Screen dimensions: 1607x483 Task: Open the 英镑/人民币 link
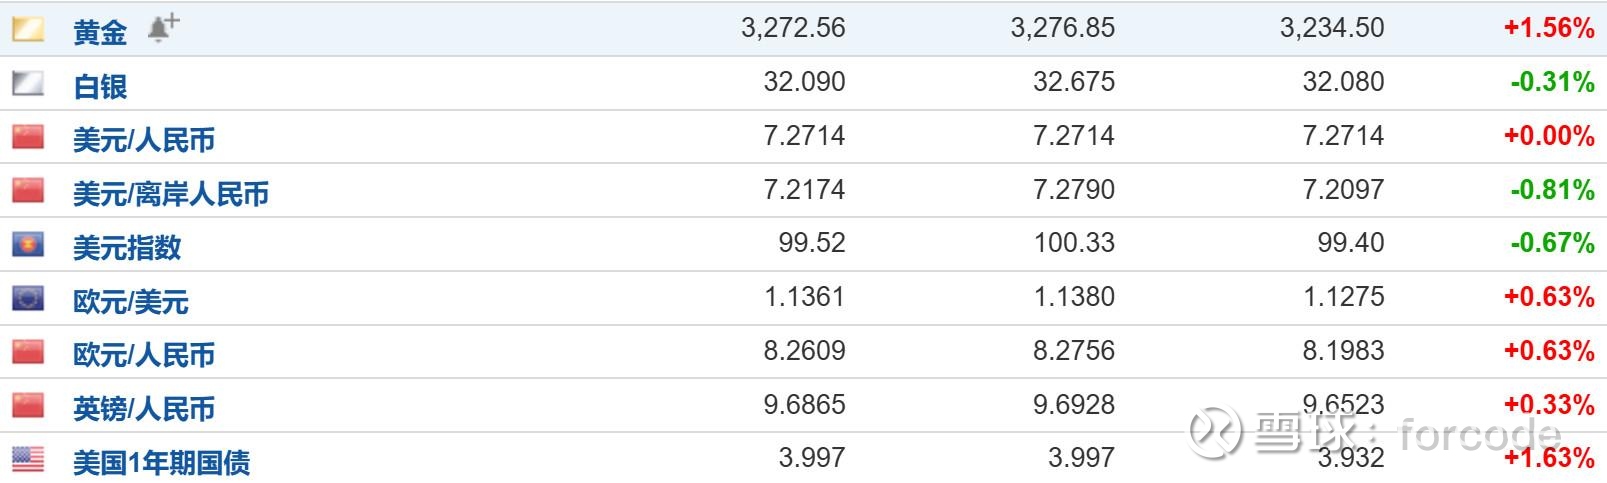pyautogui.click(x=144, y=409)
